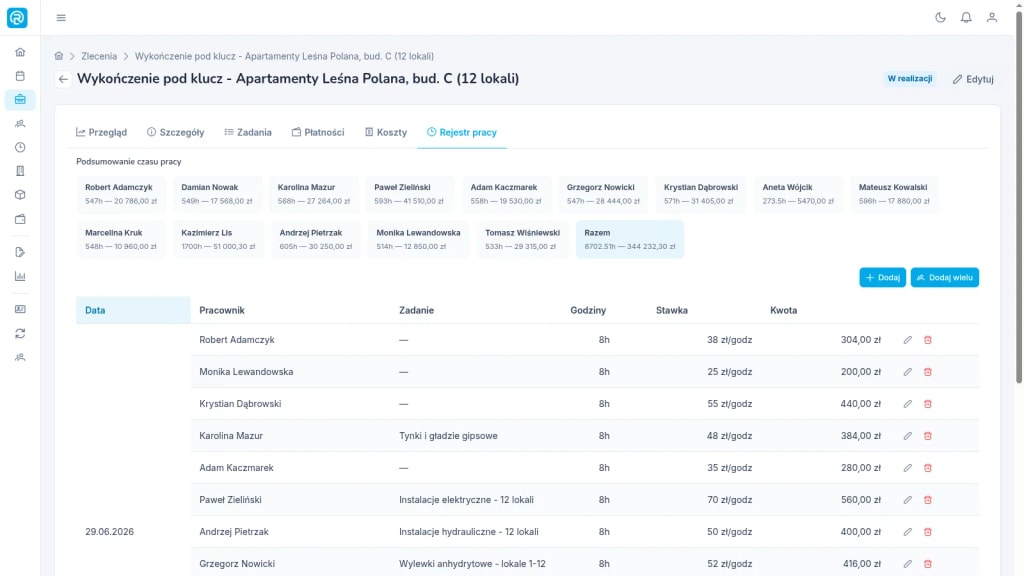This screenshot has height=576, width=1024.
Task: Click the back arrow beside job title
Action: pos(63,79)
